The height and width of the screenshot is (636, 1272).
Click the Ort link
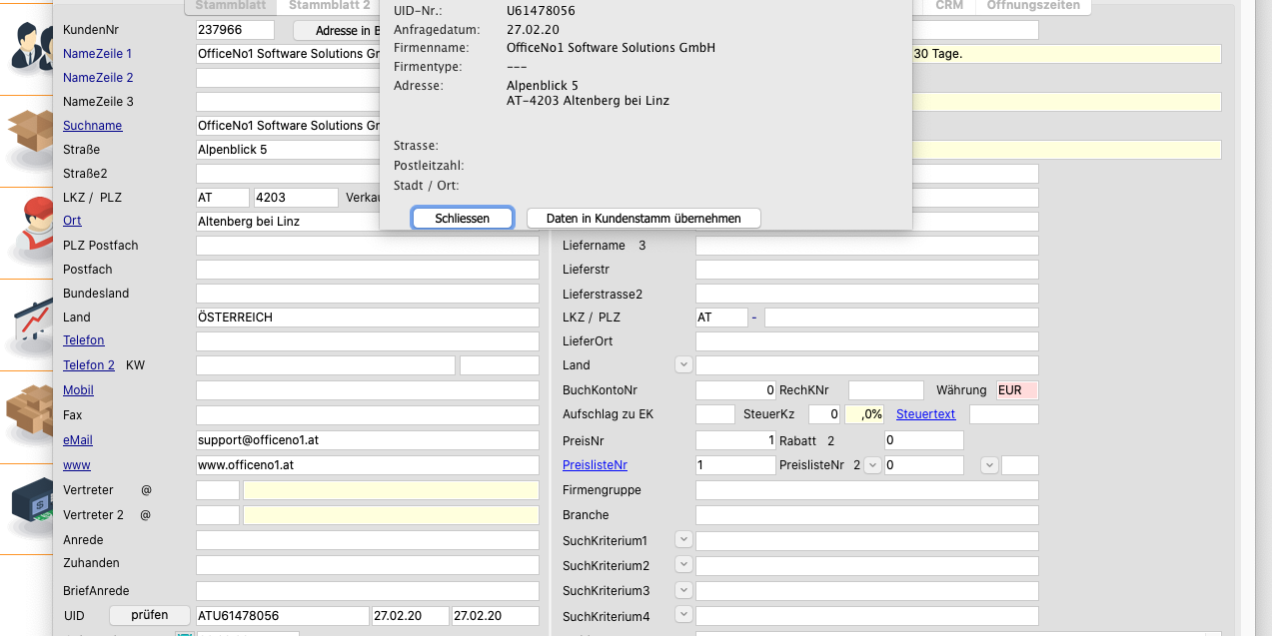coord(72,221)
